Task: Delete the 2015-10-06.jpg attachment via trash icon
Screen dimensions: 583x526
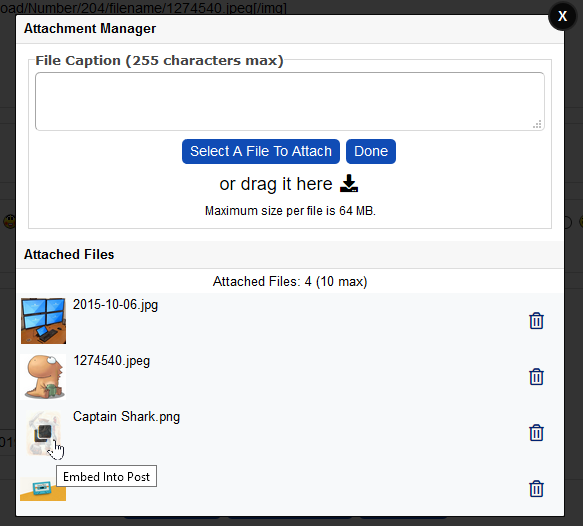Action: click(536, 321)
